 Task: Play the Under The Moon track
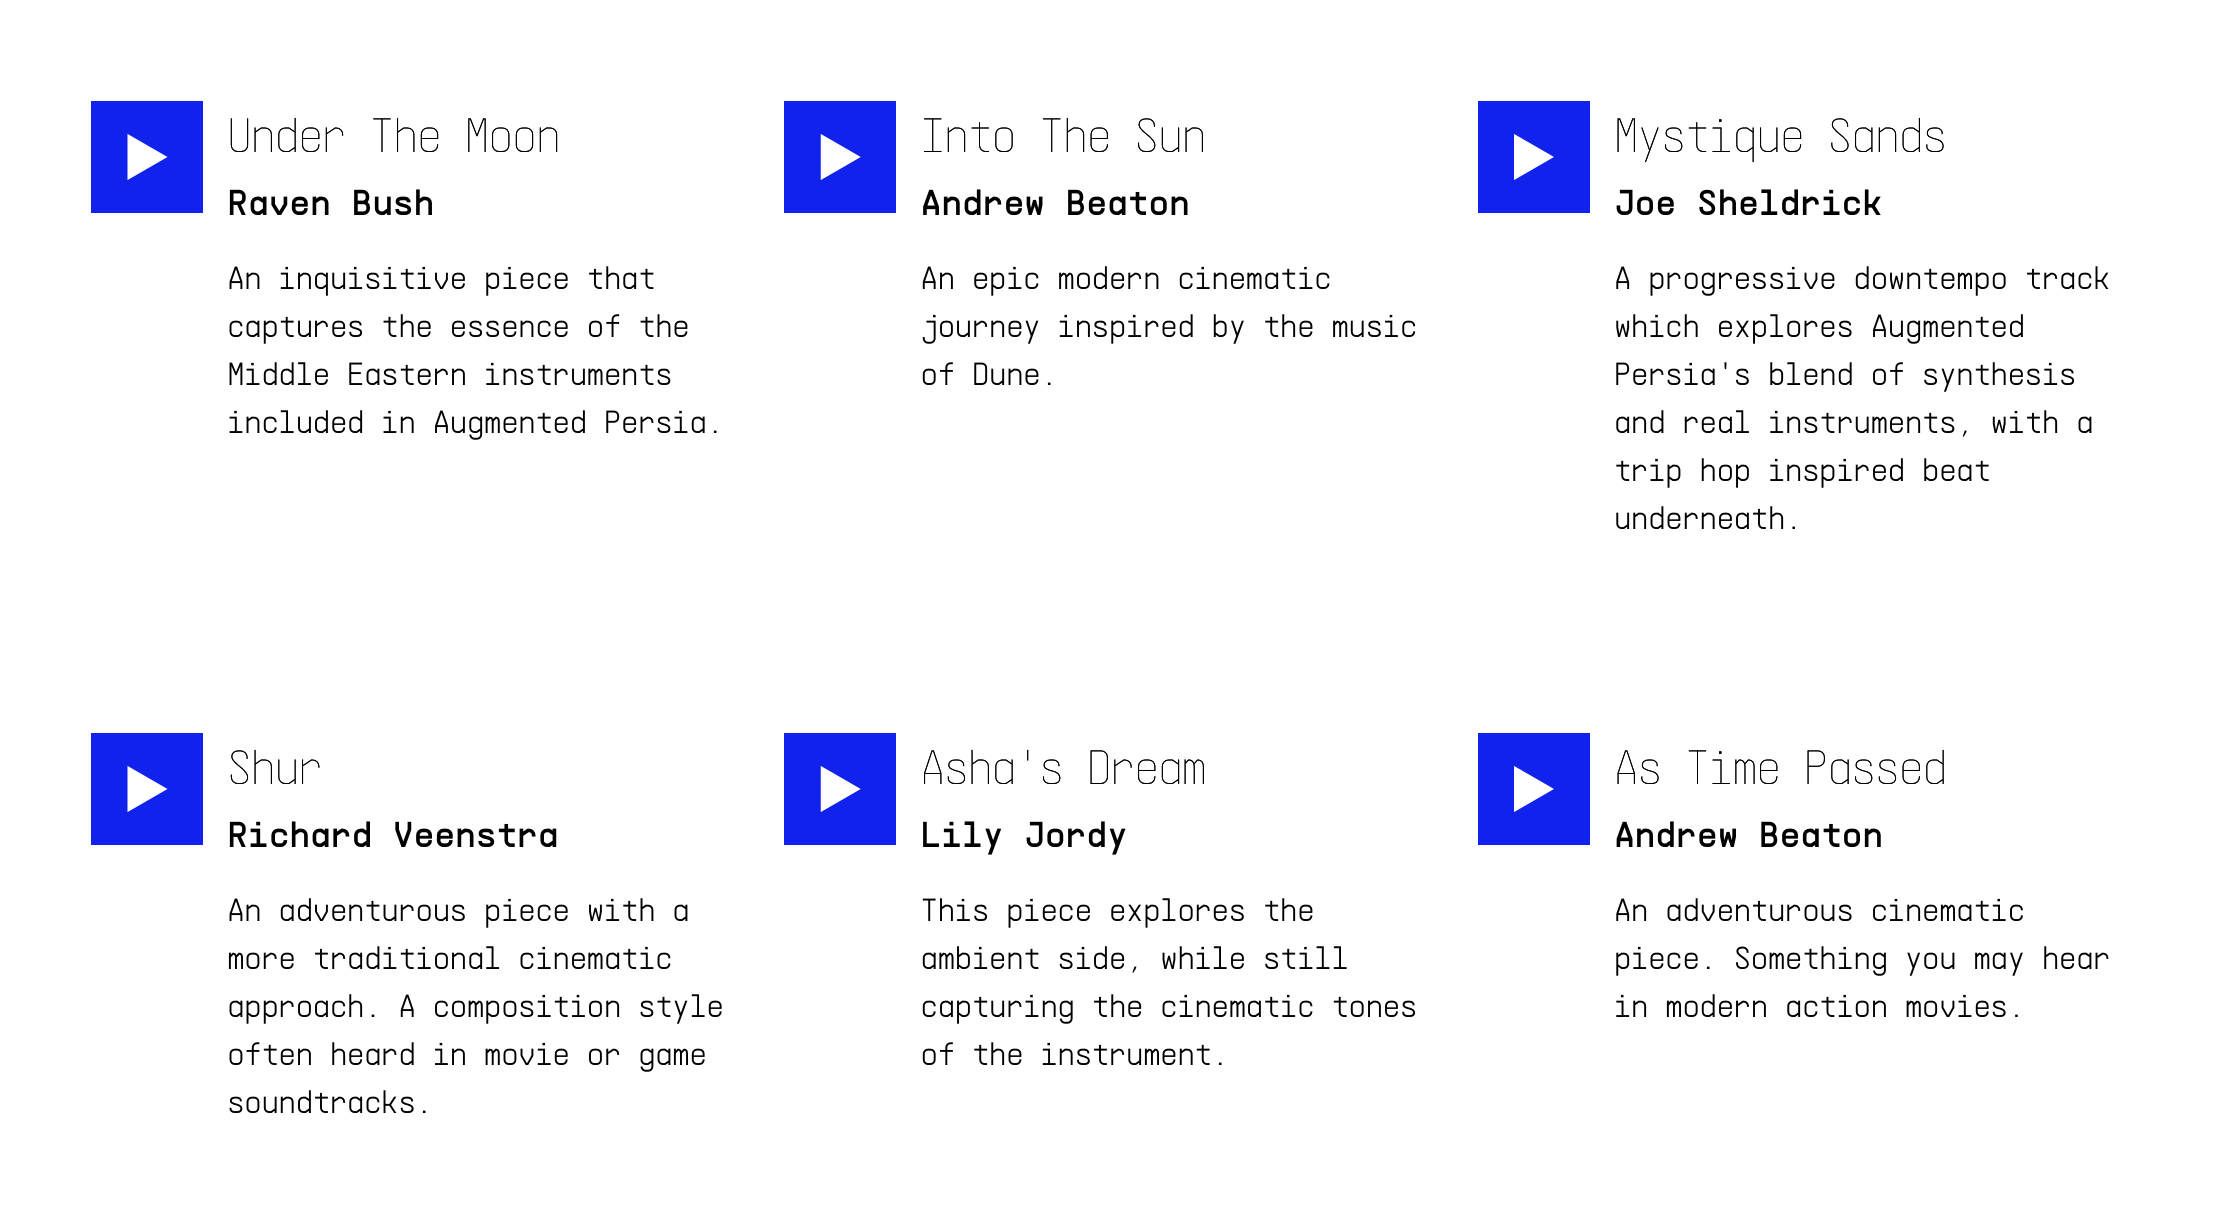(x=147, y=157)
